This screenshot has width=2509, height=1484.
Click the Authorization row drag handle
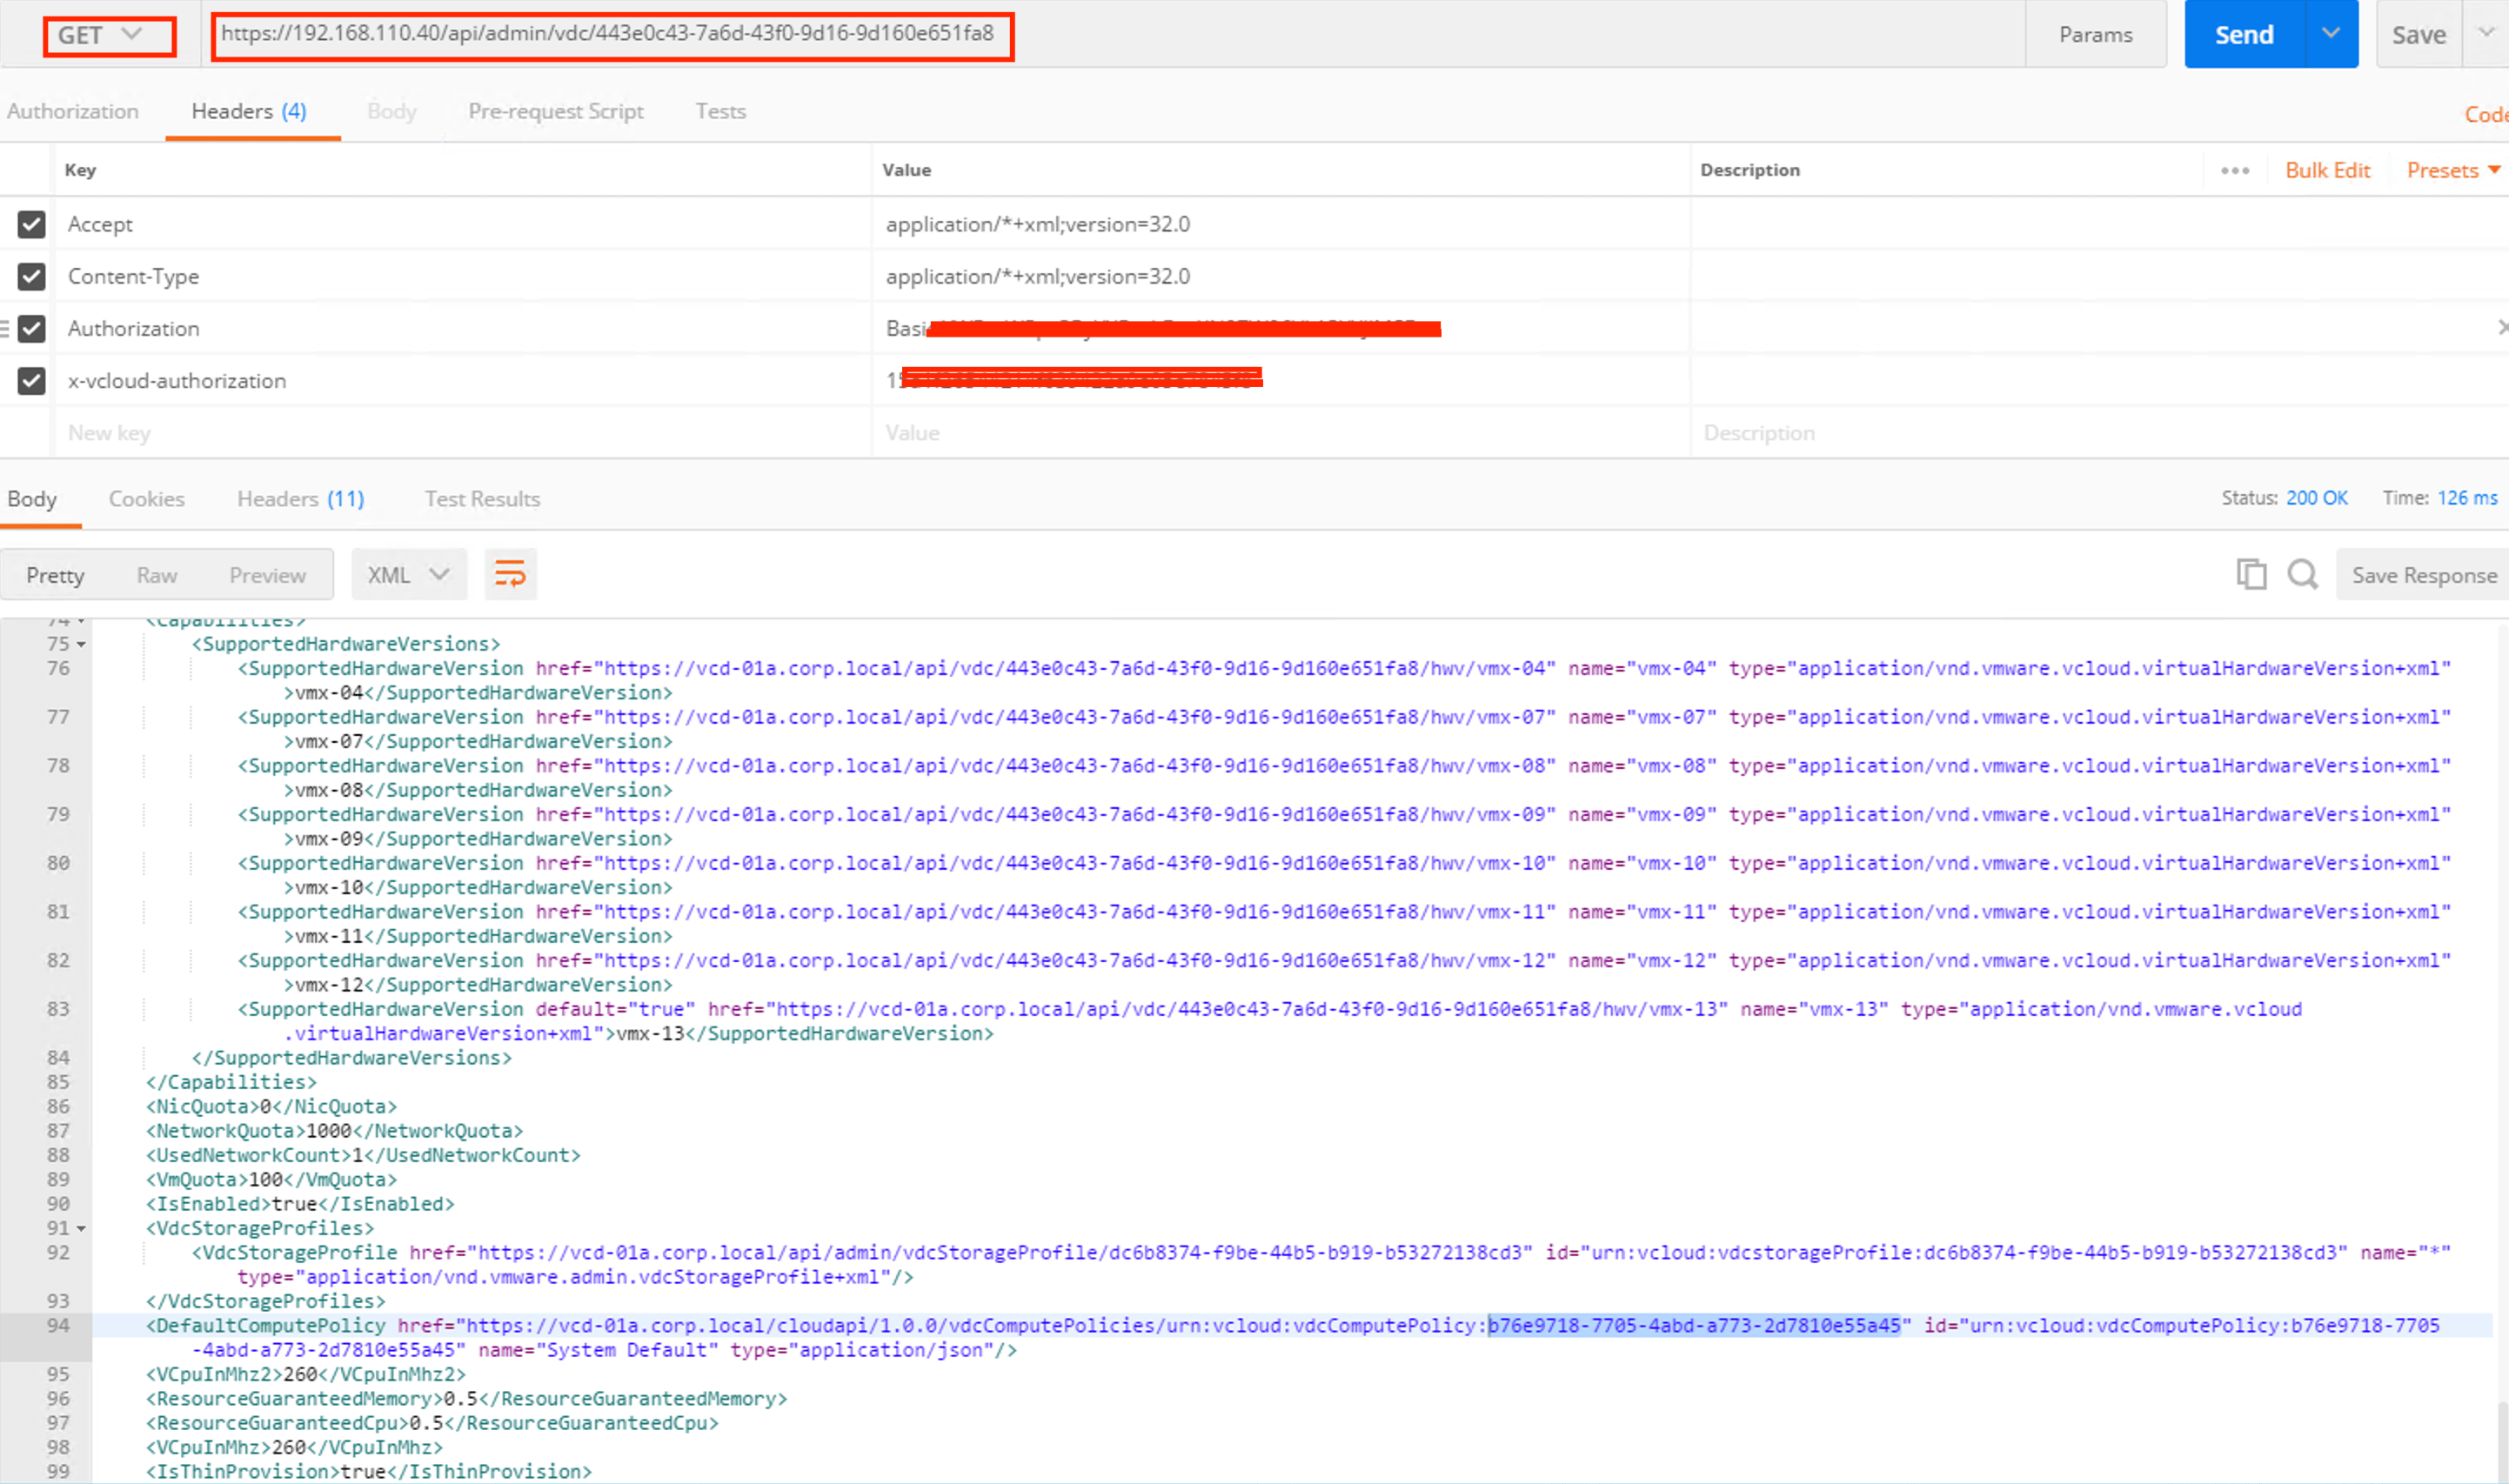(5, 328)
